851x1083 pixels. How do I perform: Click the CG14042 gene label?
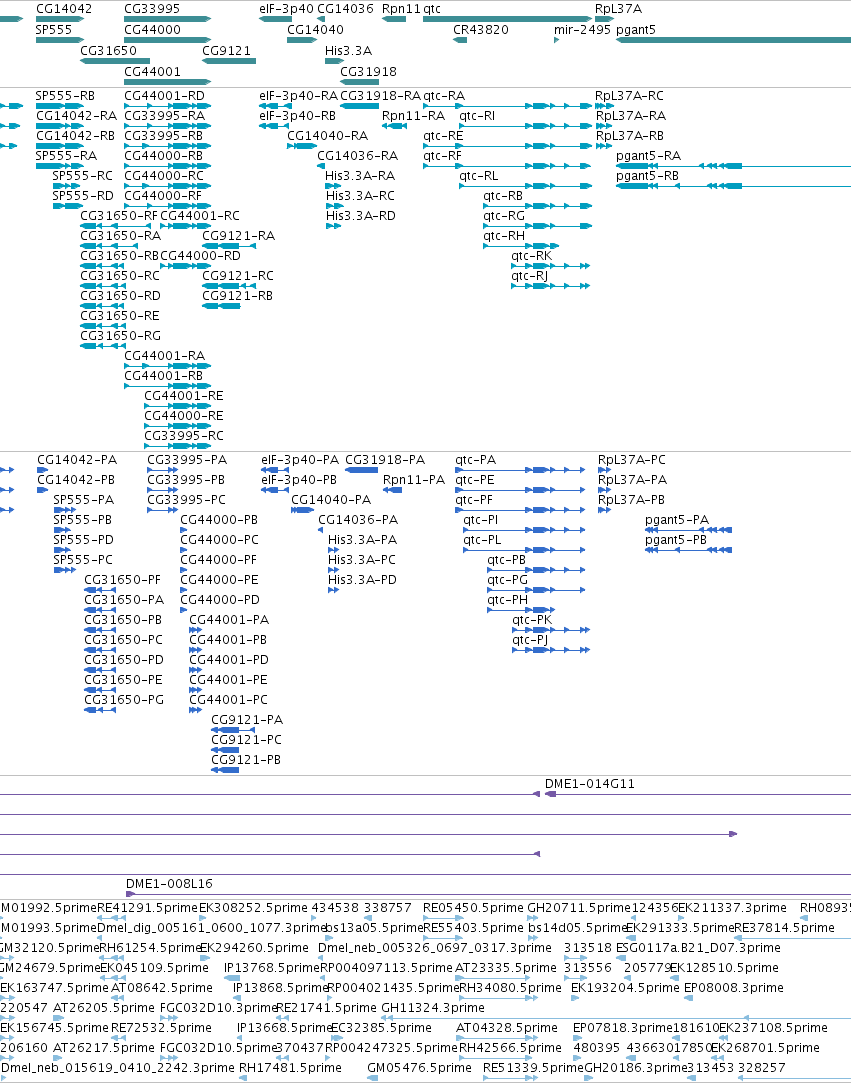tap(64, 9)
